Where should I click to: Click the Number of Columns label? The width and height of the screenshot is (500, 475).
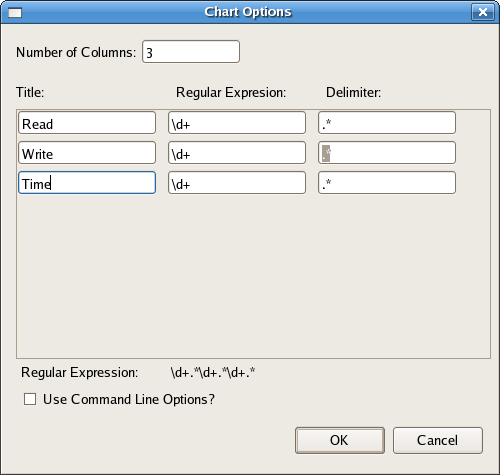(x=76, y=52)
